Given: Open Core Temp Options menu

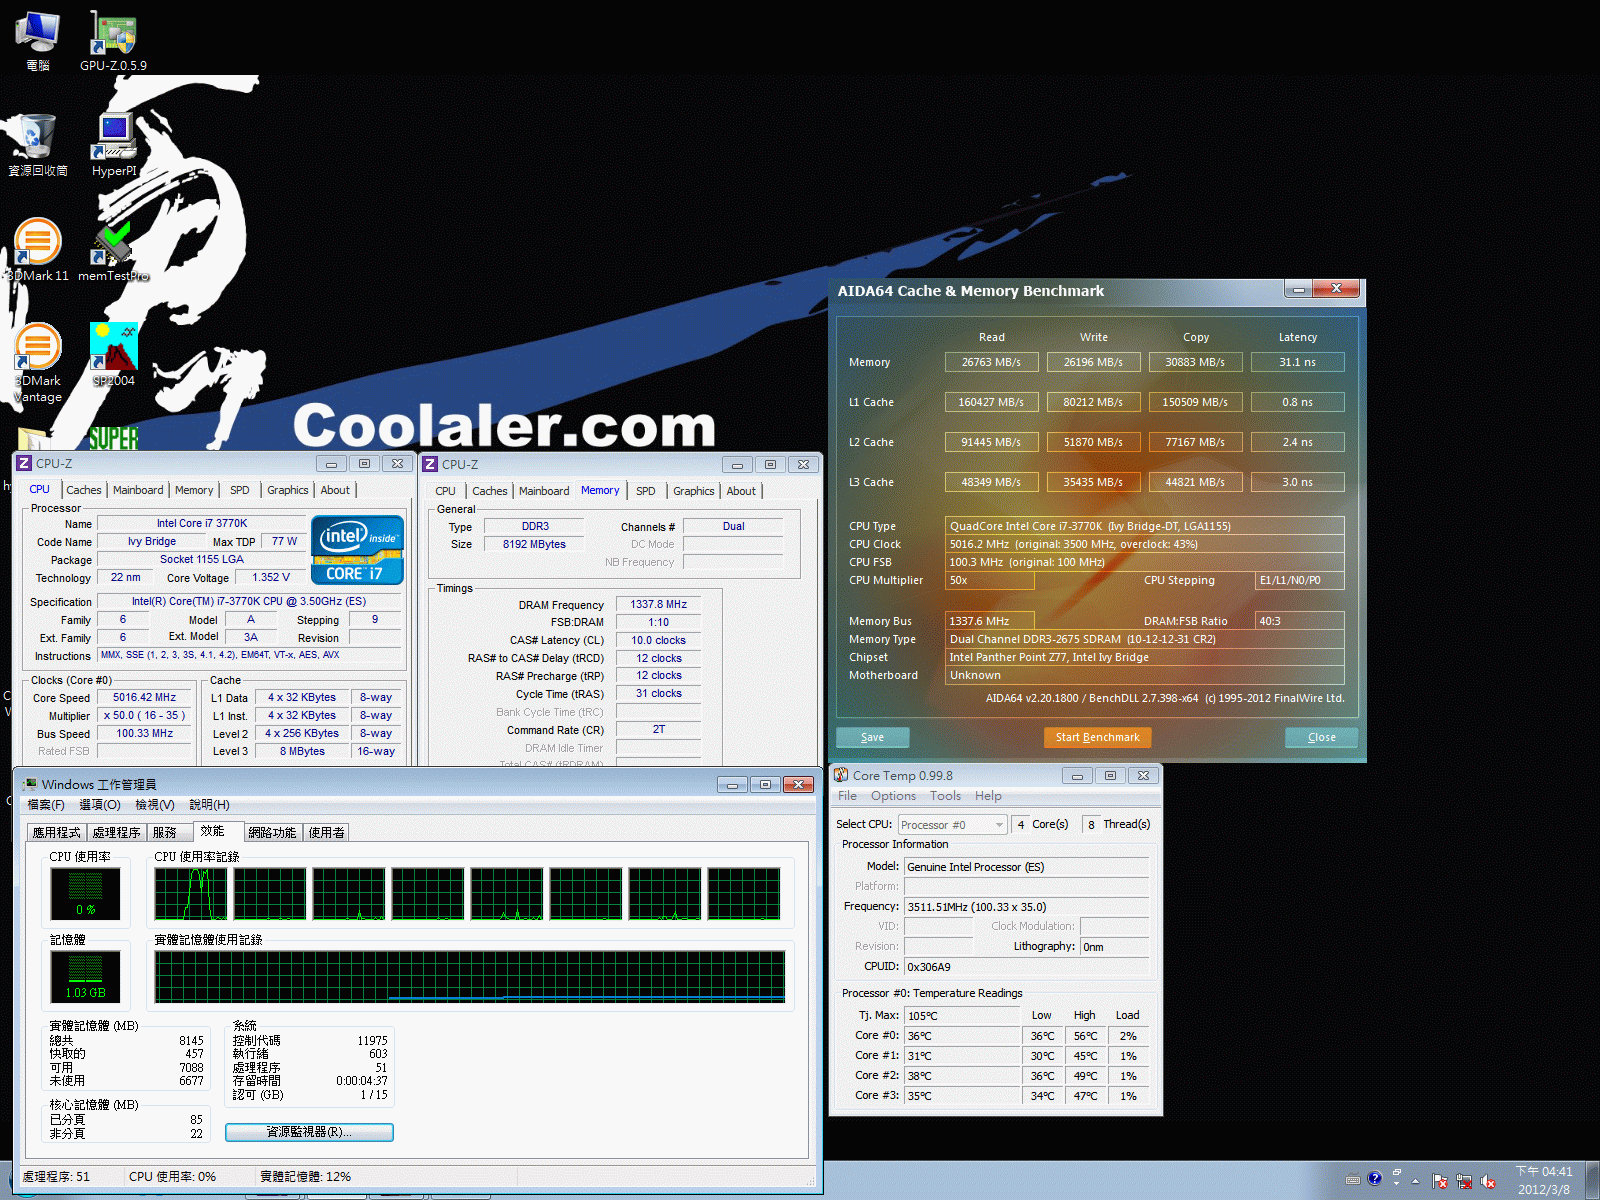Looking at the screenshot, I should coord(893,796).
